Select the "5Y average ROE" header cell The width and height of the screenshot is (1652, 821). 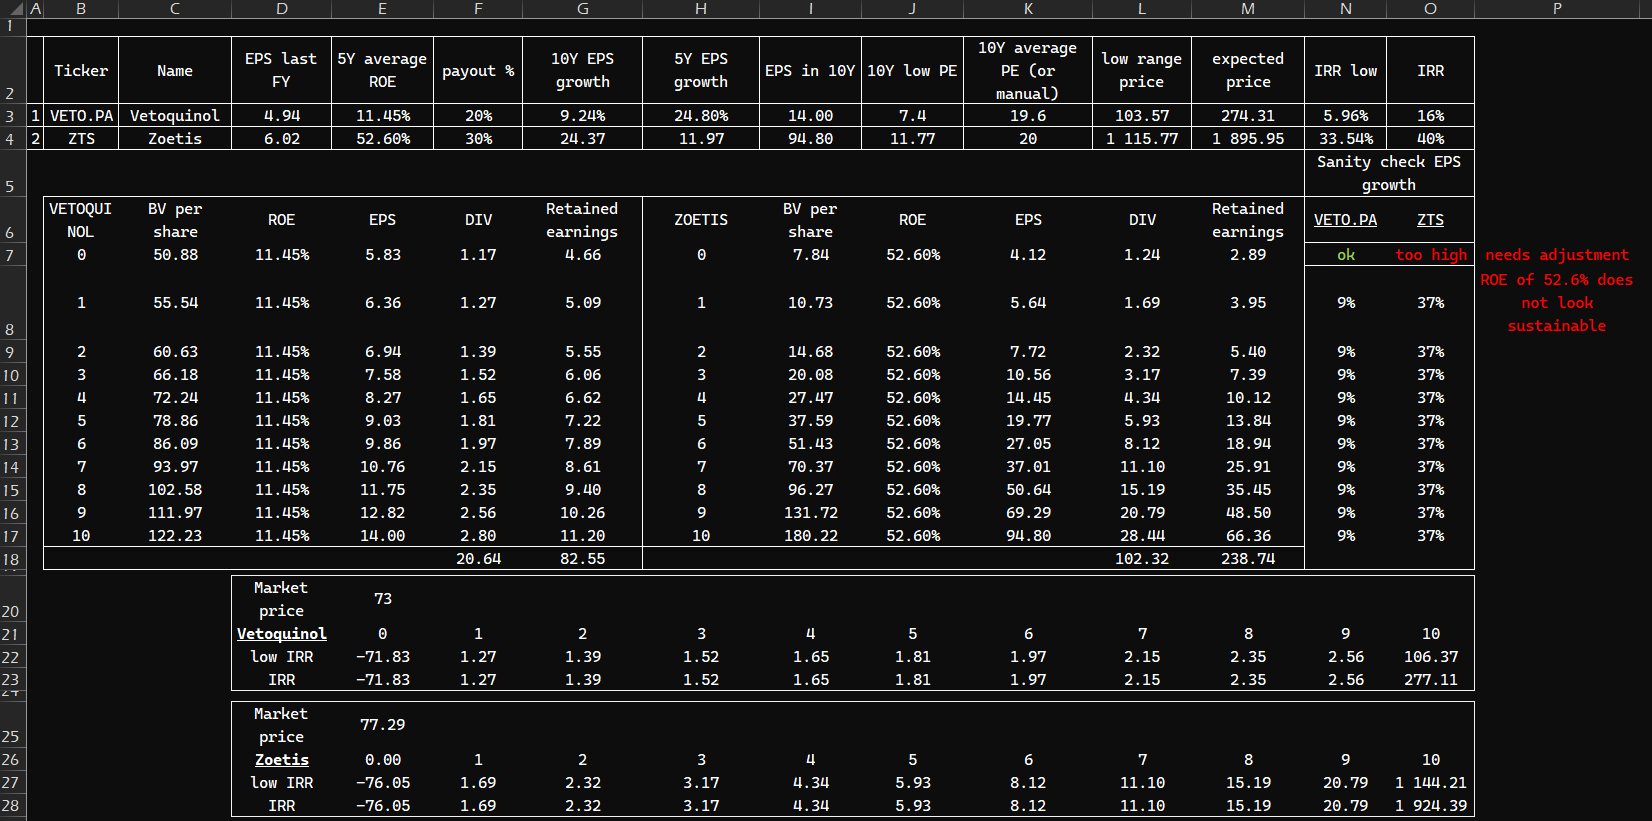click(x=382, y=71)
